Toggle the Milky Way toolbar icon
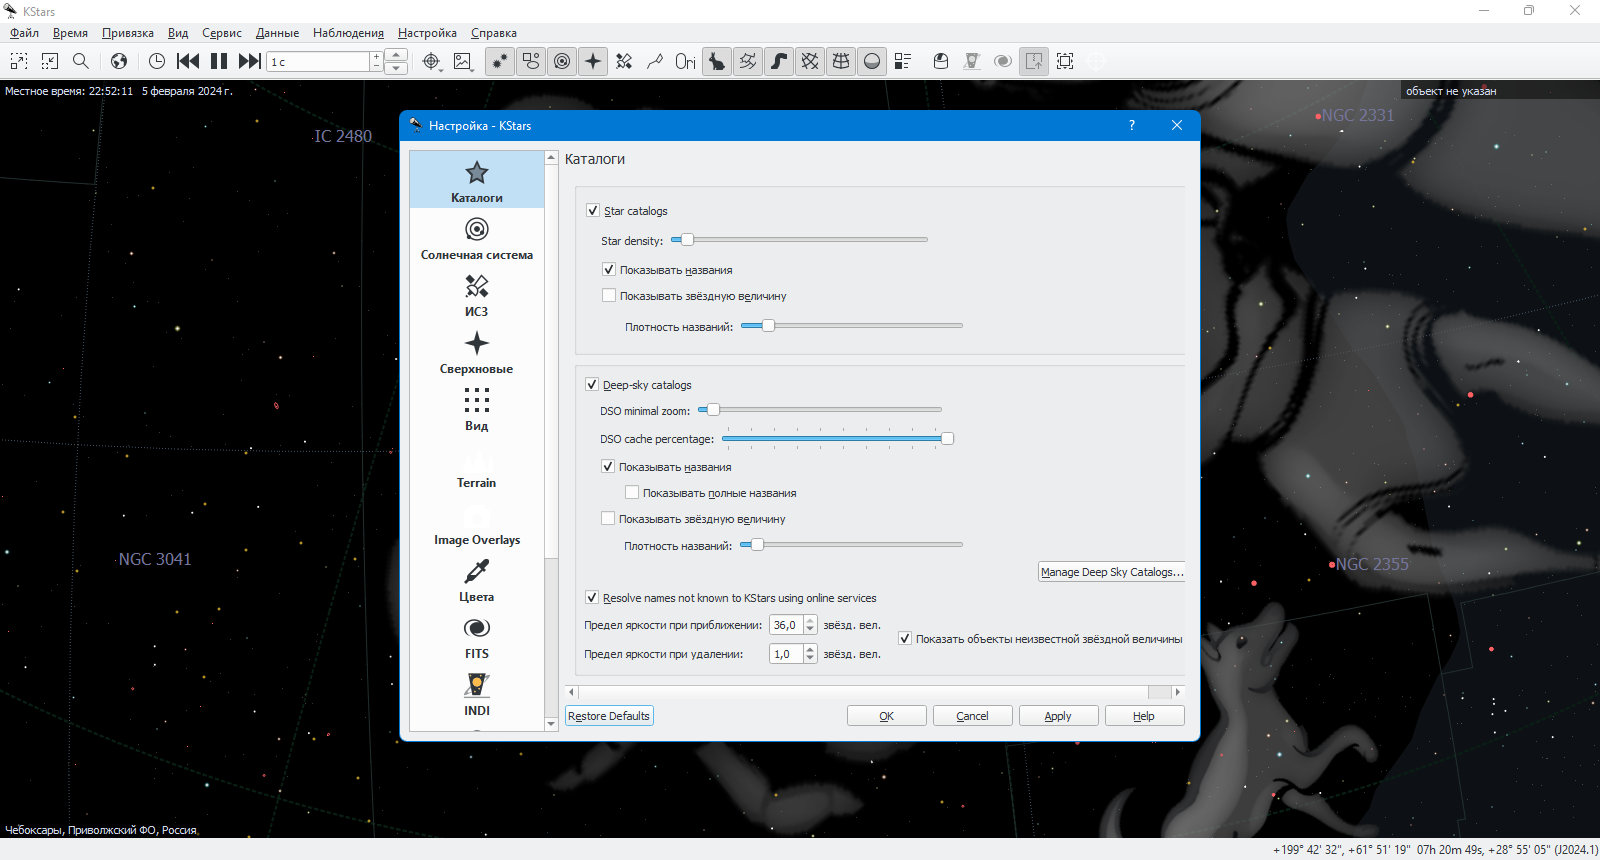The image size is (1600, 860). coord(779,61)
